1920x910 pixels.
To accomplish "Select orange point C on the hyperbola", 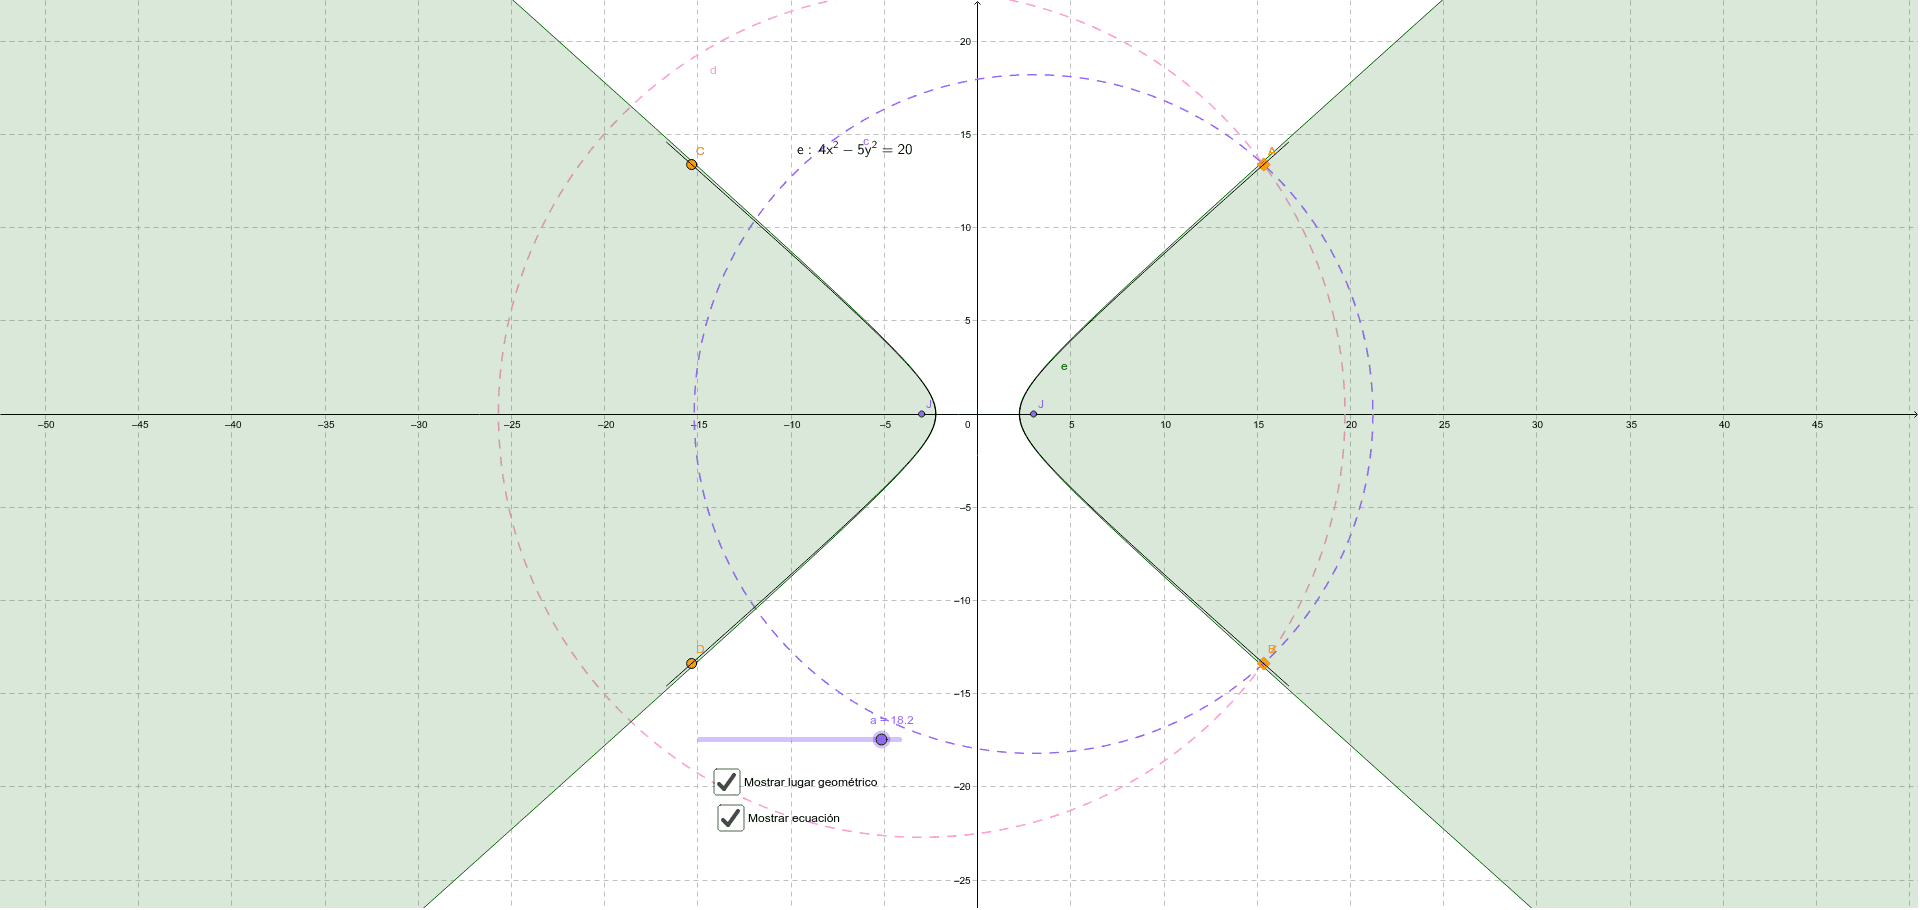I will (x=692, y=164).
